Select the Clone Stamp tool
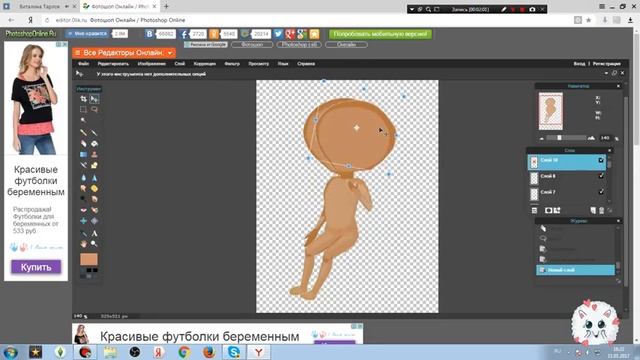The width and height of the screenshot is (640, 360). (94, 154)
